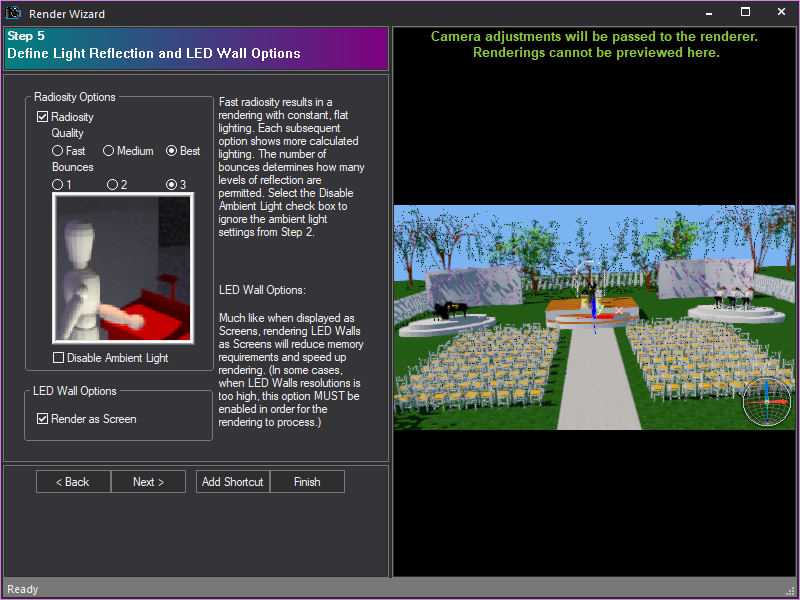Finish the Render Wizard
The image size is (800, 600).
pyautogui.click(x=307, y=481)
